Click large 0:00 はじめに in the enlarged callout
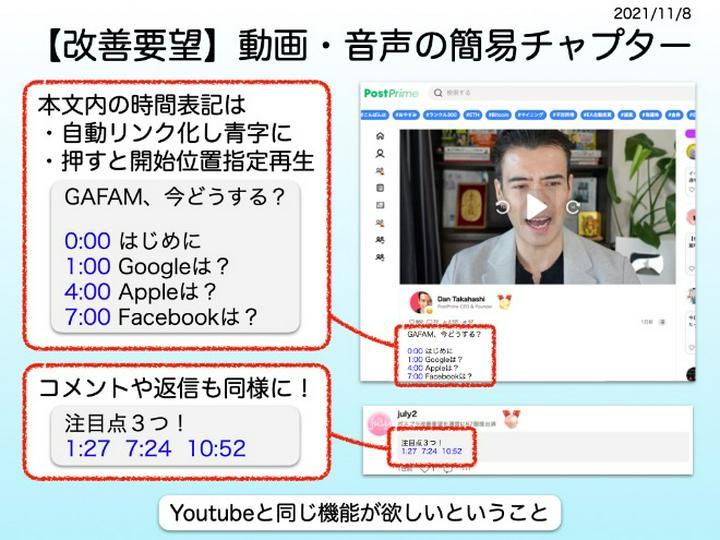 pyautogui.click(x=133, y=241)
